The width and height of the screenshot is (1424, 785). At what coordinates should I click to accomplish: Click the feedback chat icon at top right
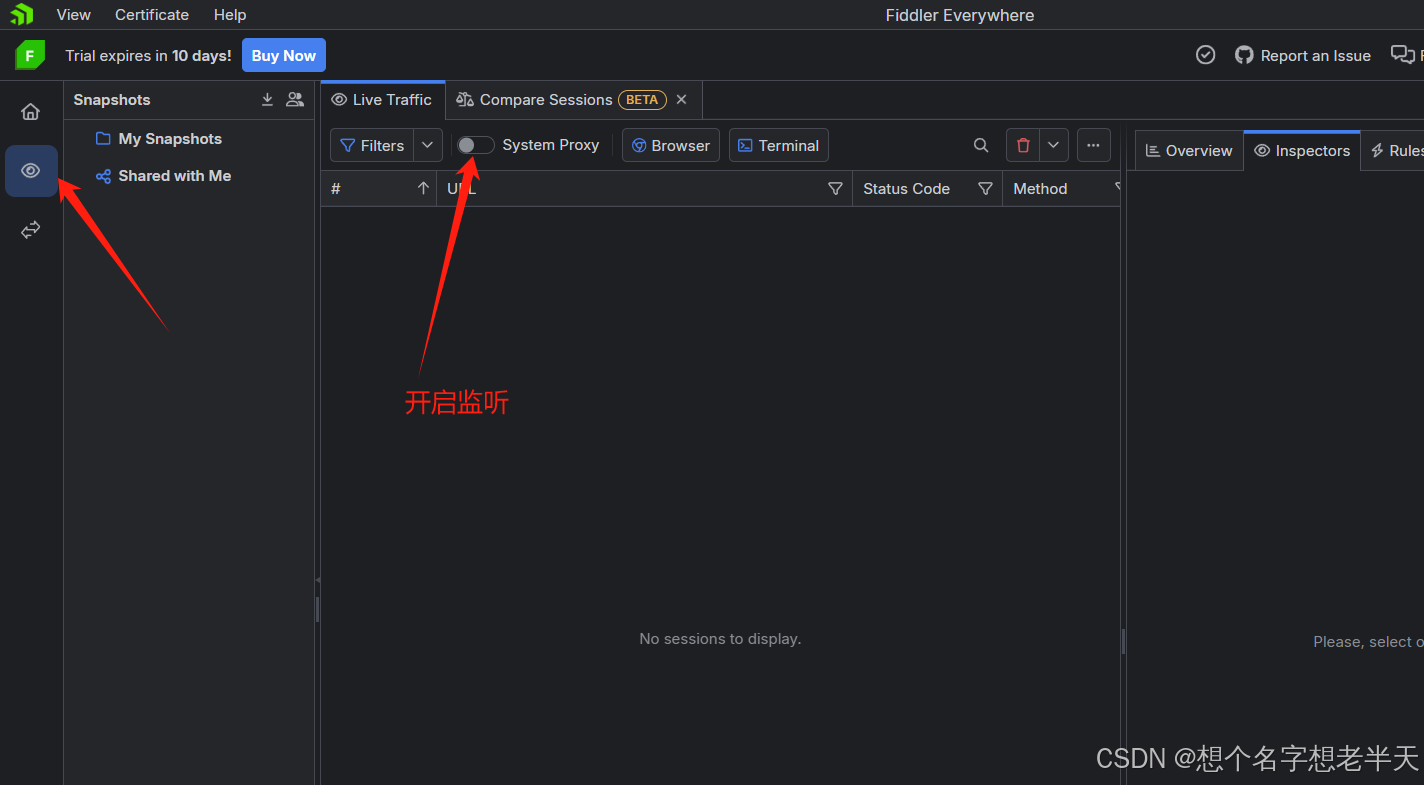pos(1402,56)
